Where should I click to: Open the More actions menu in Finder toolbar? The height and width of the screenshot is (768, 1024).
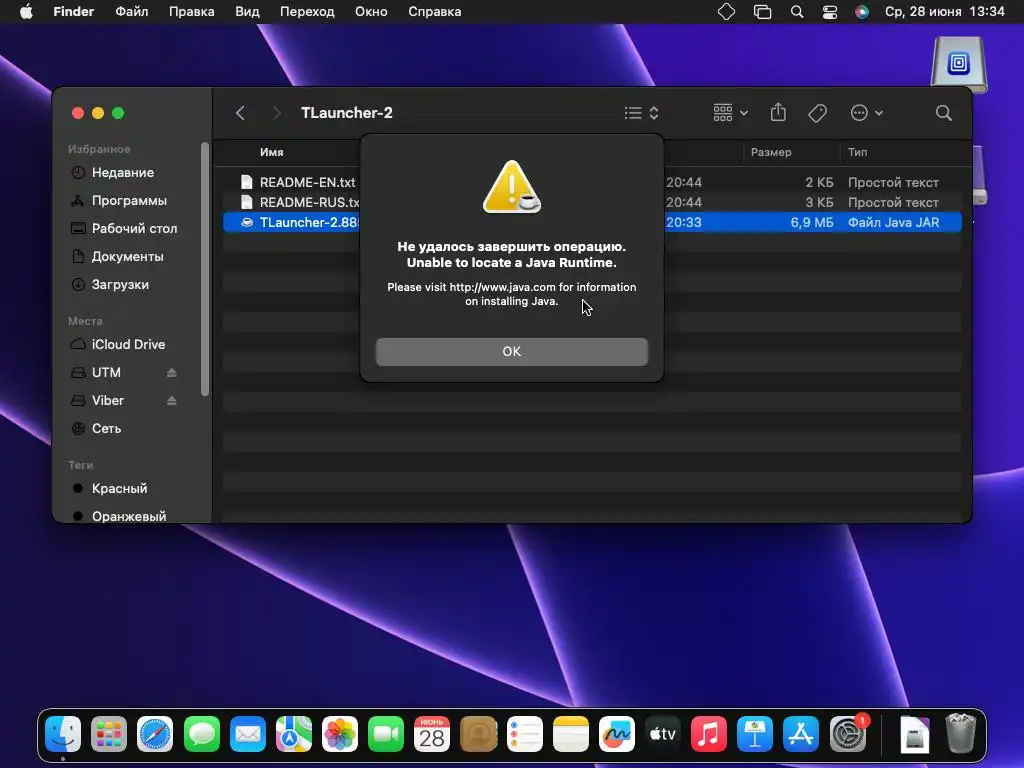[867, 113]
